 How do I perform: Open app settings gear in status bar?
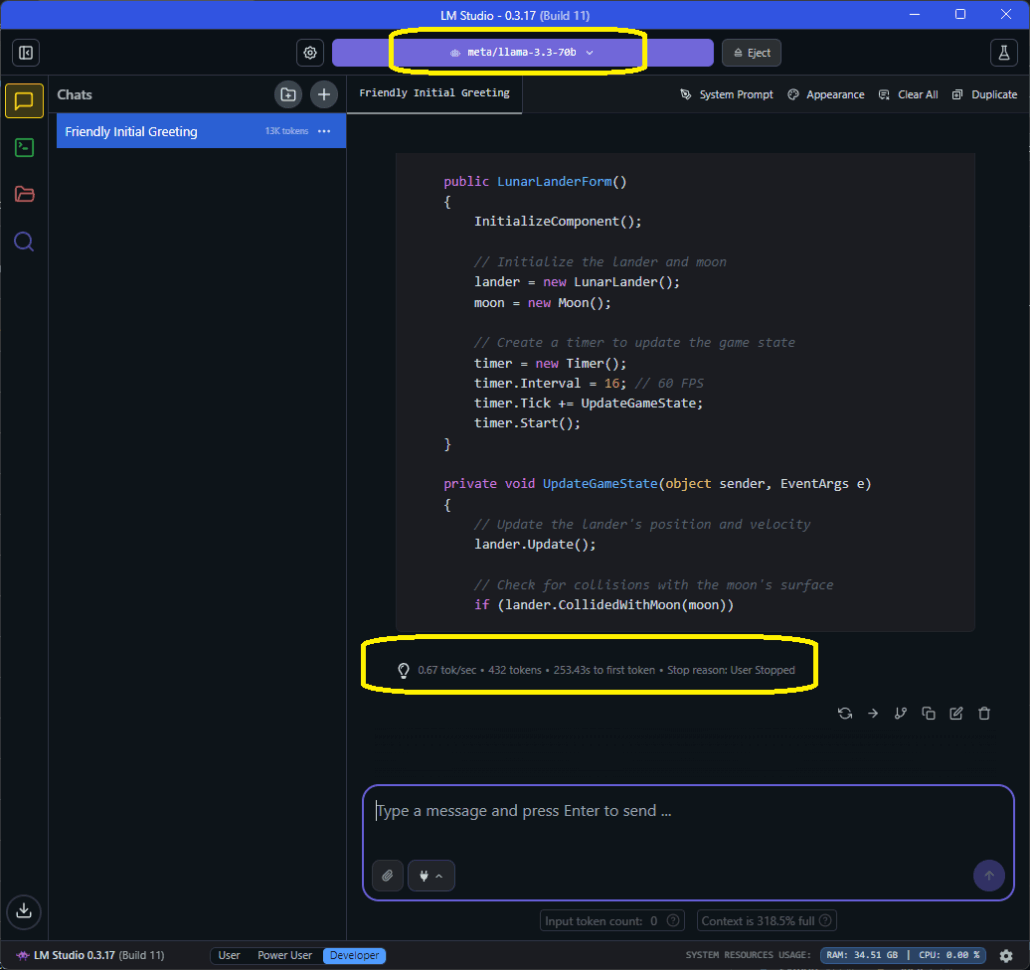coord(1006,956)
